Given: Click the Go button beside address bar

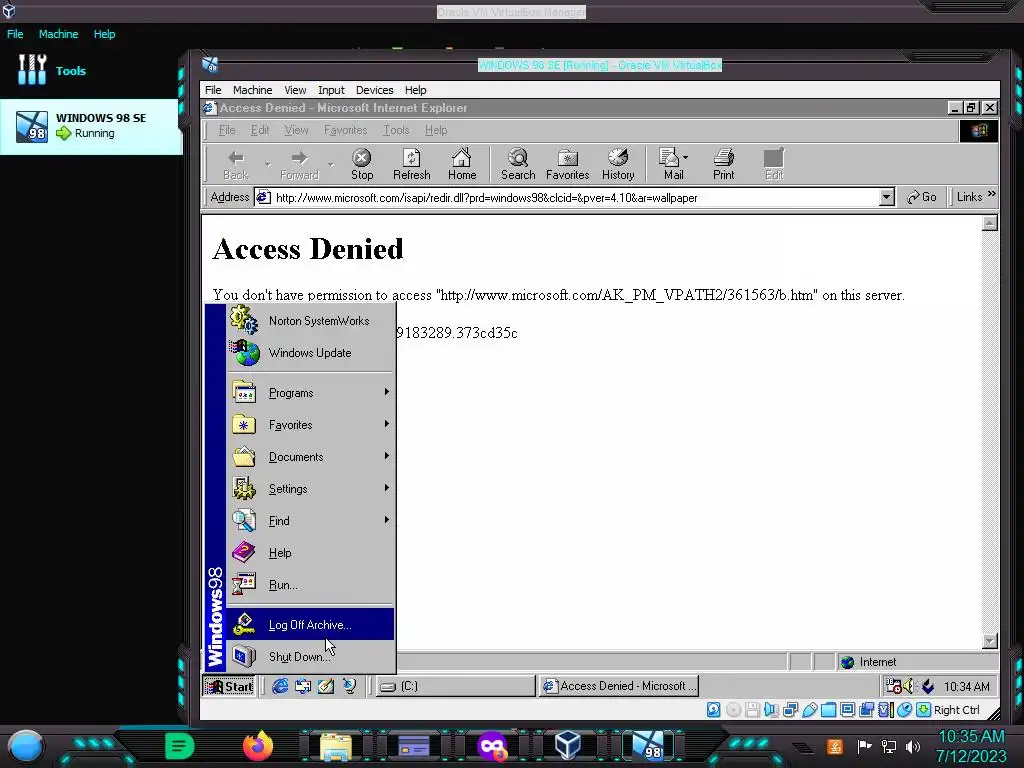Looking at the screenshot, I should (x=921, y=197).
